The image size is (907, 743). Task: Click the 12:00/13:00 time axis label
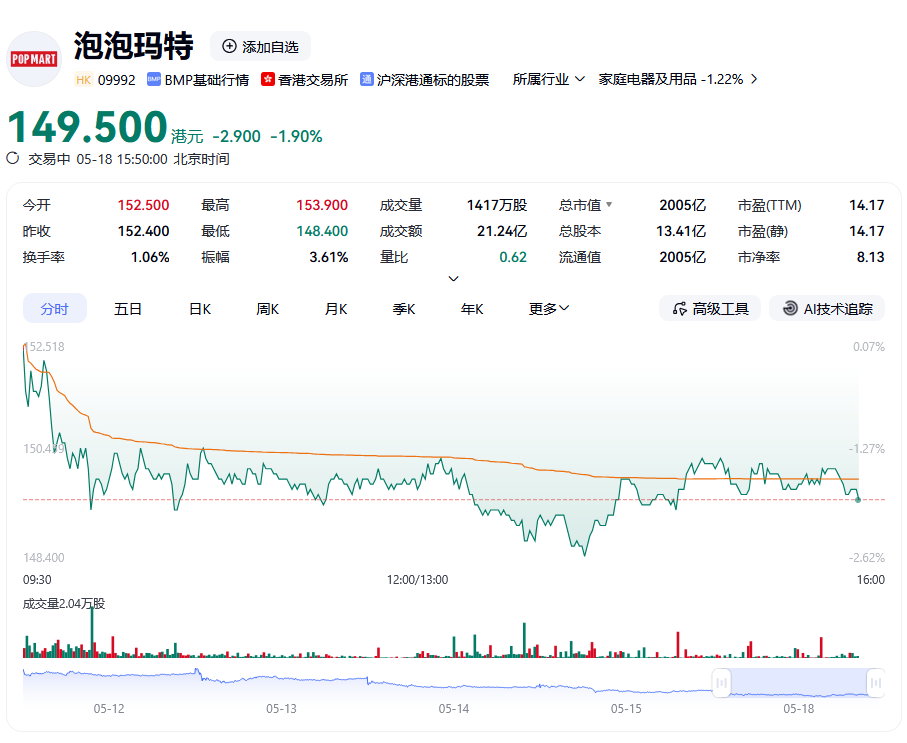point(418,579)
